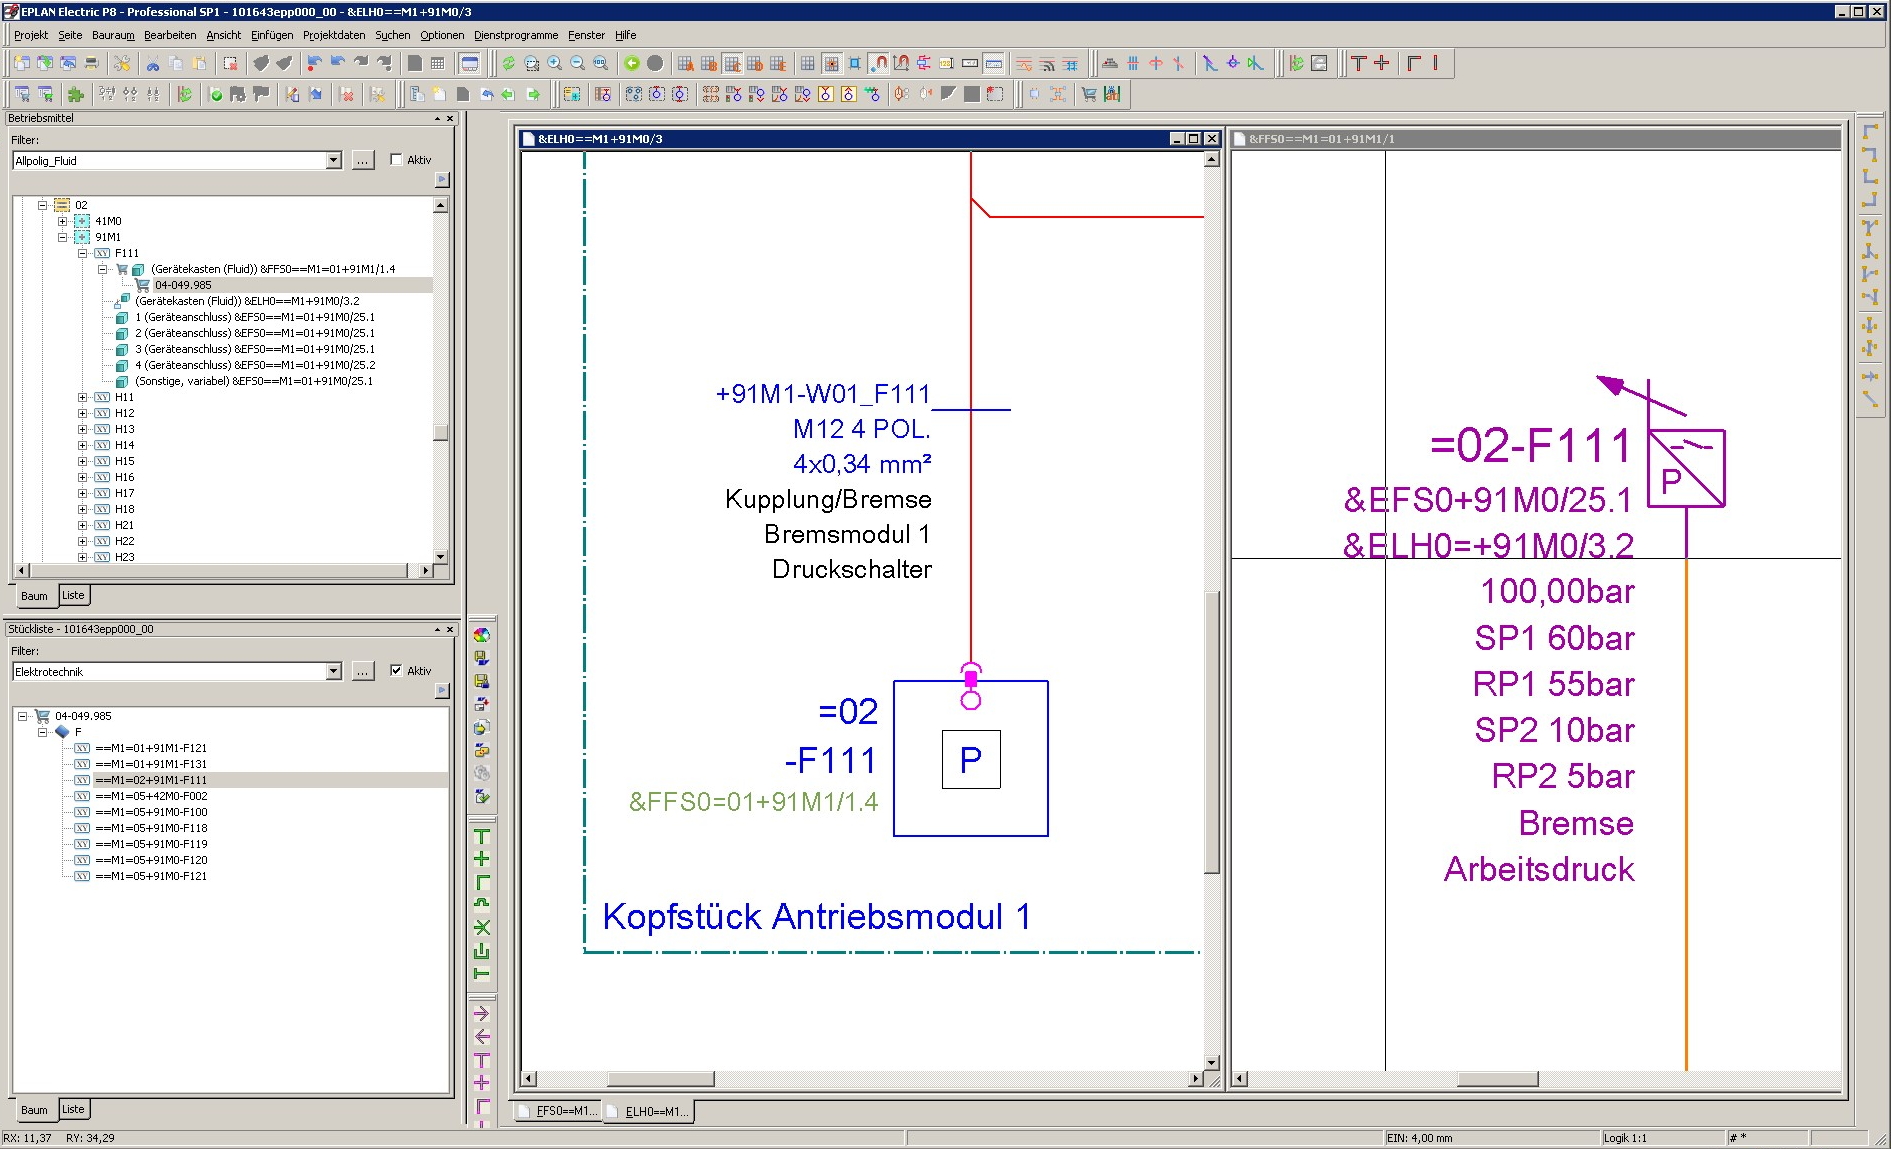Click vertical scrollbar of the &ELH0 drawing window
This screenshot has width=1891, height=1149.
[1212, 732]
